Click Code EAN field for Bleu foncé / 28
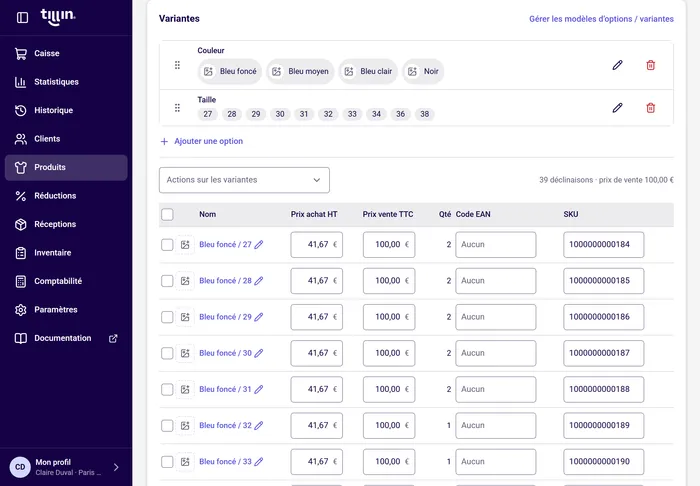700x486 pixels. pyautogui.click(x=496, y=281)
